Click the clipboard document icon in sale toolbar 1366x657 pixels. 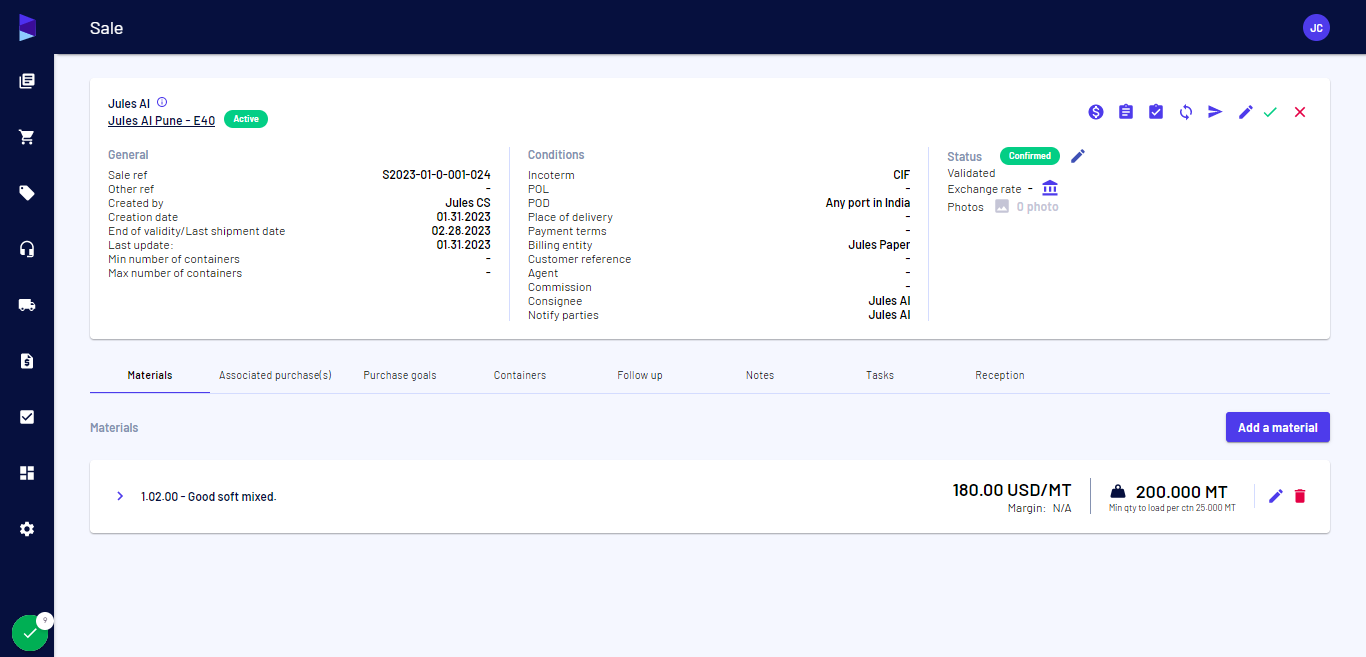[x=1126, y=112]
